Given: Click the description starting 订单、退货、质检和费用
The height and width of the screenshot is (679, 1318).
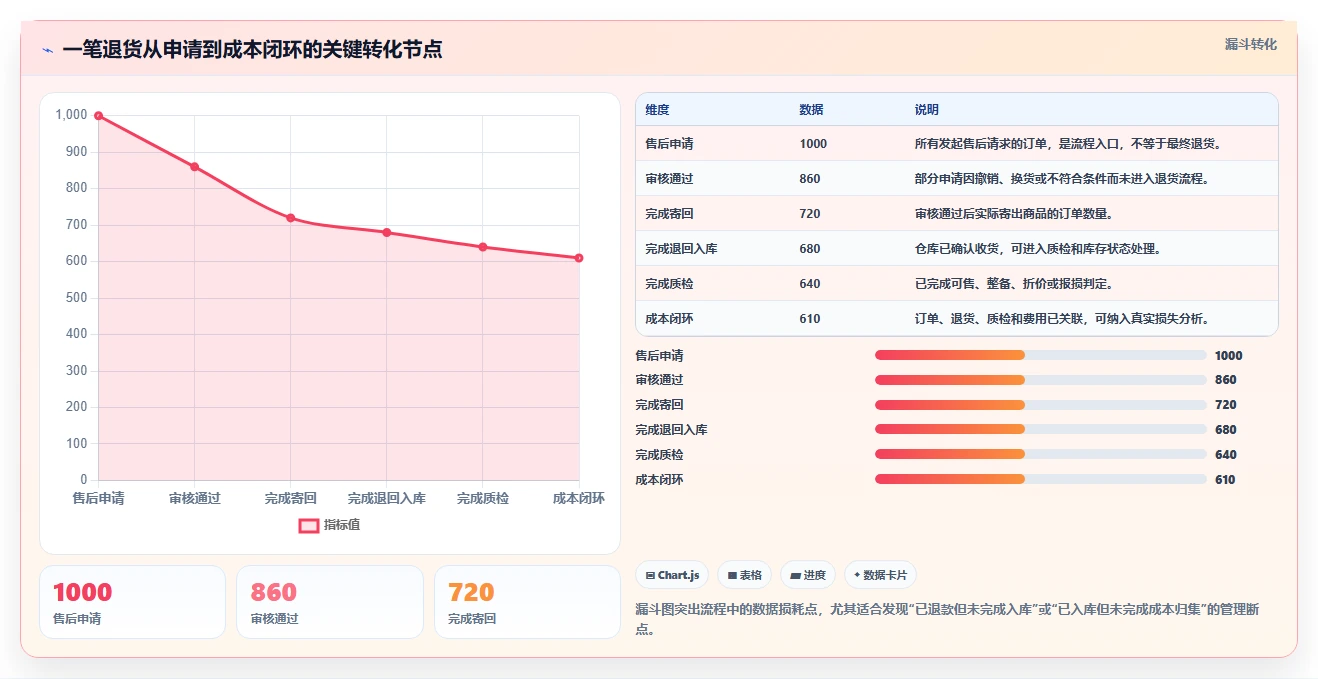Looking at the screenshot, I should point(1062,319).
